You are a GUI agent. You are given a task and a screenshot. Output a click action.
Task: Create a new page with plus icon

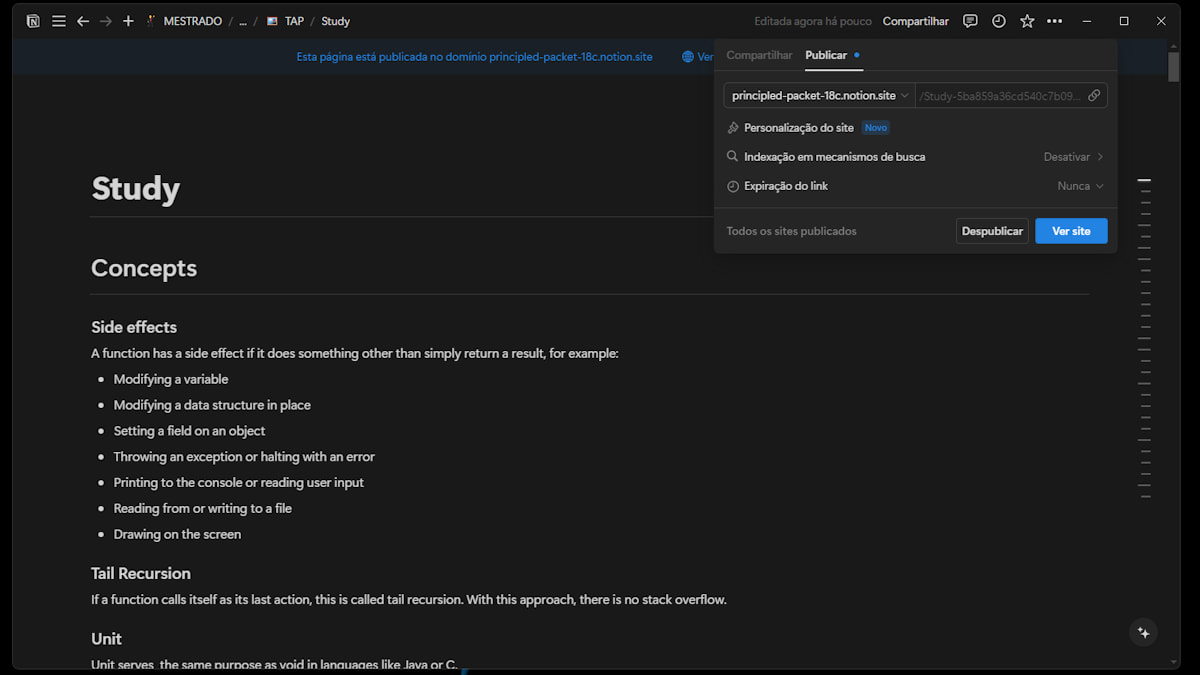[x=128, y=21]
